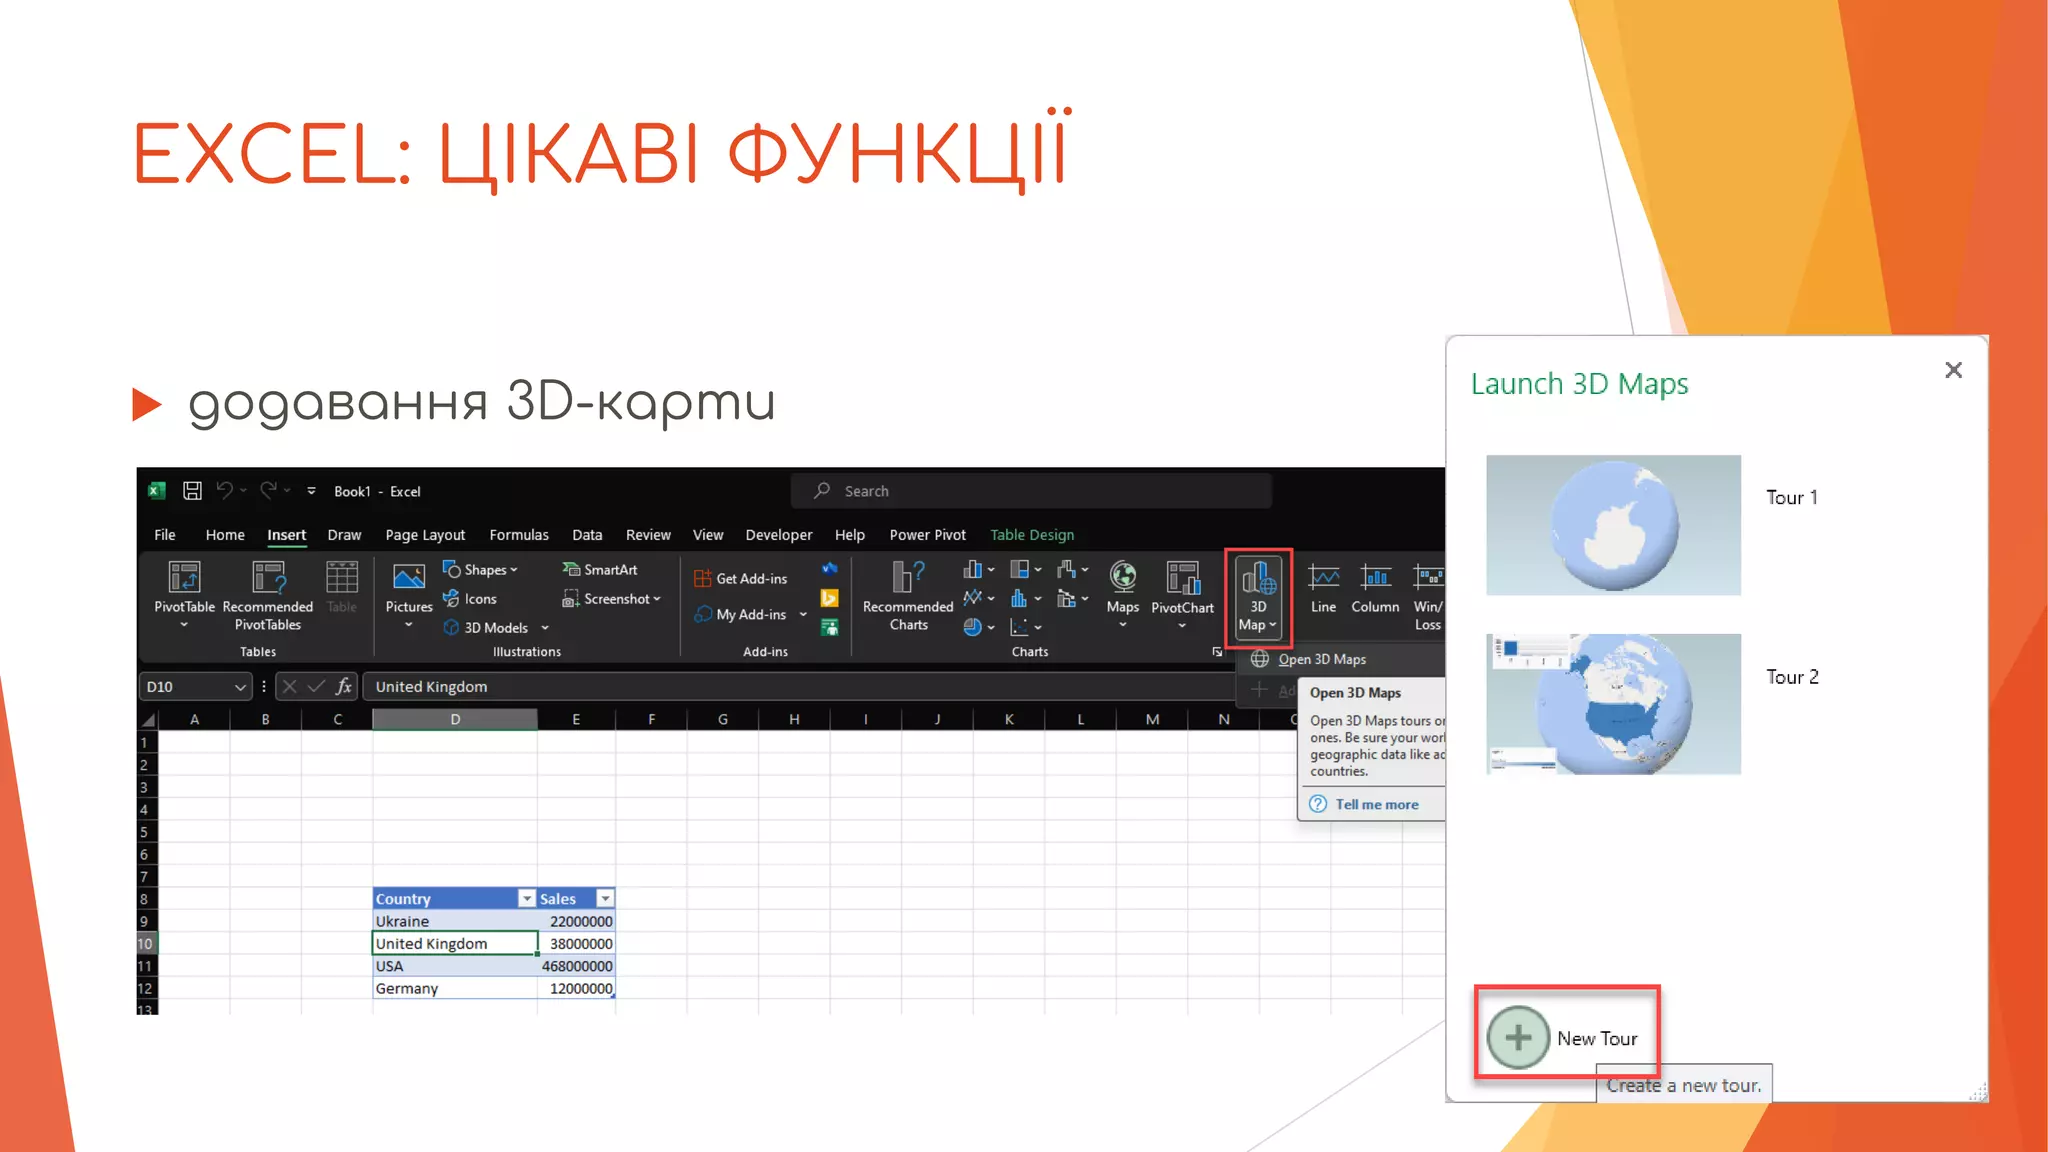Open the File tab
The width and height of the screenshot is (2048, 1152).
click(165, 534)
